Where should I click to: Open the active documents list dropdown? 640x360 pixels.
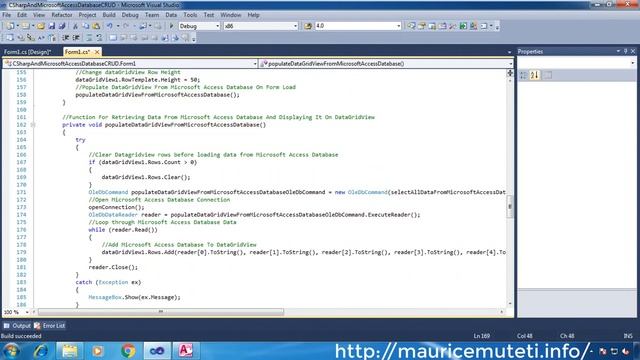509,52
